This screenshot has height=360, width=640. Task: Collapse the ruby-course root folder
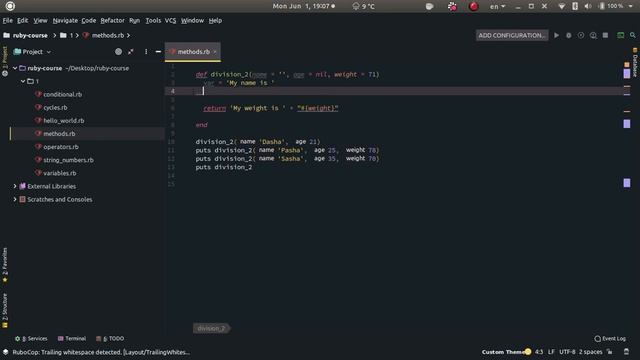coord(15,68)
